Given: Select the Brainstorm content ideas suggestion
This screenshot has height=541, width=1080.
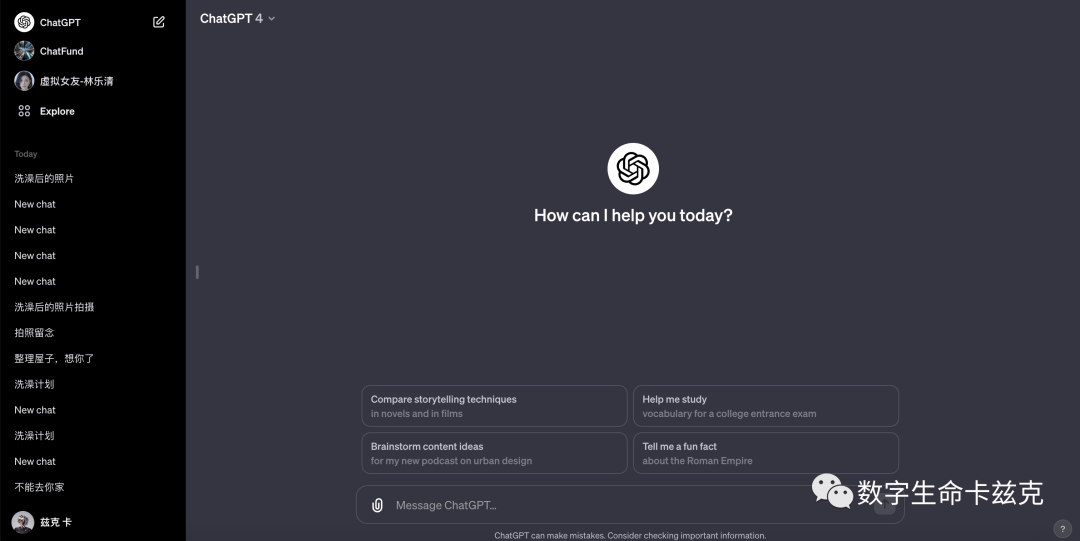Looking at the screenshot, I should (495, 453).
